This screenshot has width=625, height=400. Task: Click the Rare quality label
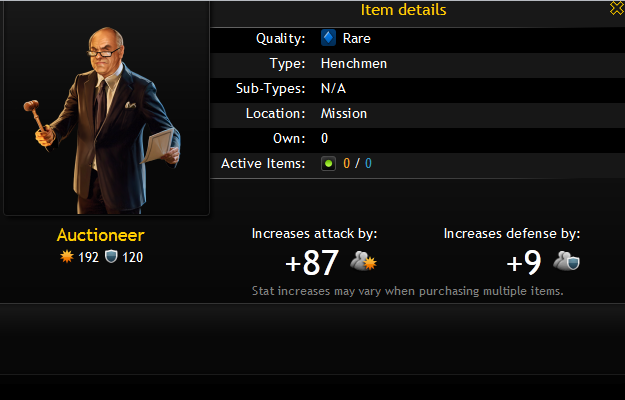pyautogui.click(x=357, y=39)
